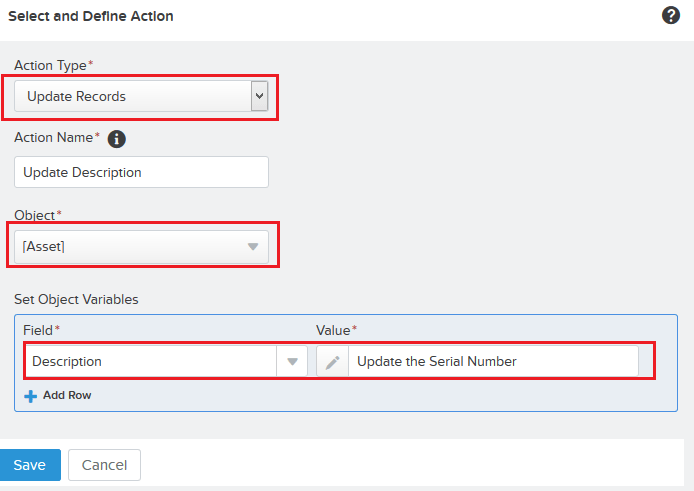Click the Action Name info icon

click(116, 139)
